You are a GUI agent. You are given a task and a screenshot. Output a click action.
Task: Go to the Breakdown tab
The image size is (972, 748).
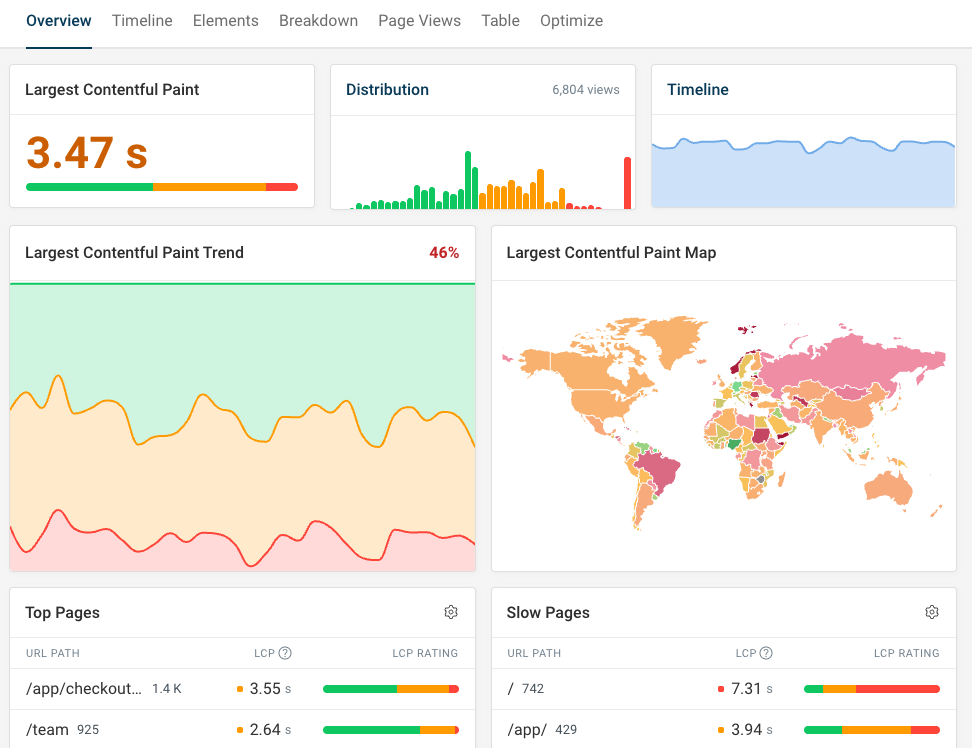click(x=318, y=20)
